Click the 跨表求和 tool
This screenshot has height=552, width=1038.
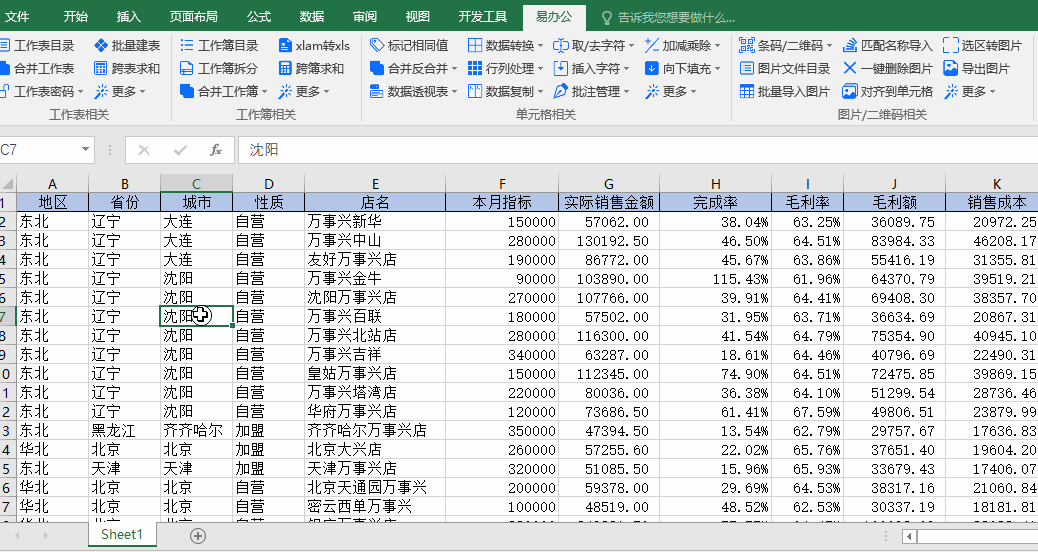click(x=127, y=68)
